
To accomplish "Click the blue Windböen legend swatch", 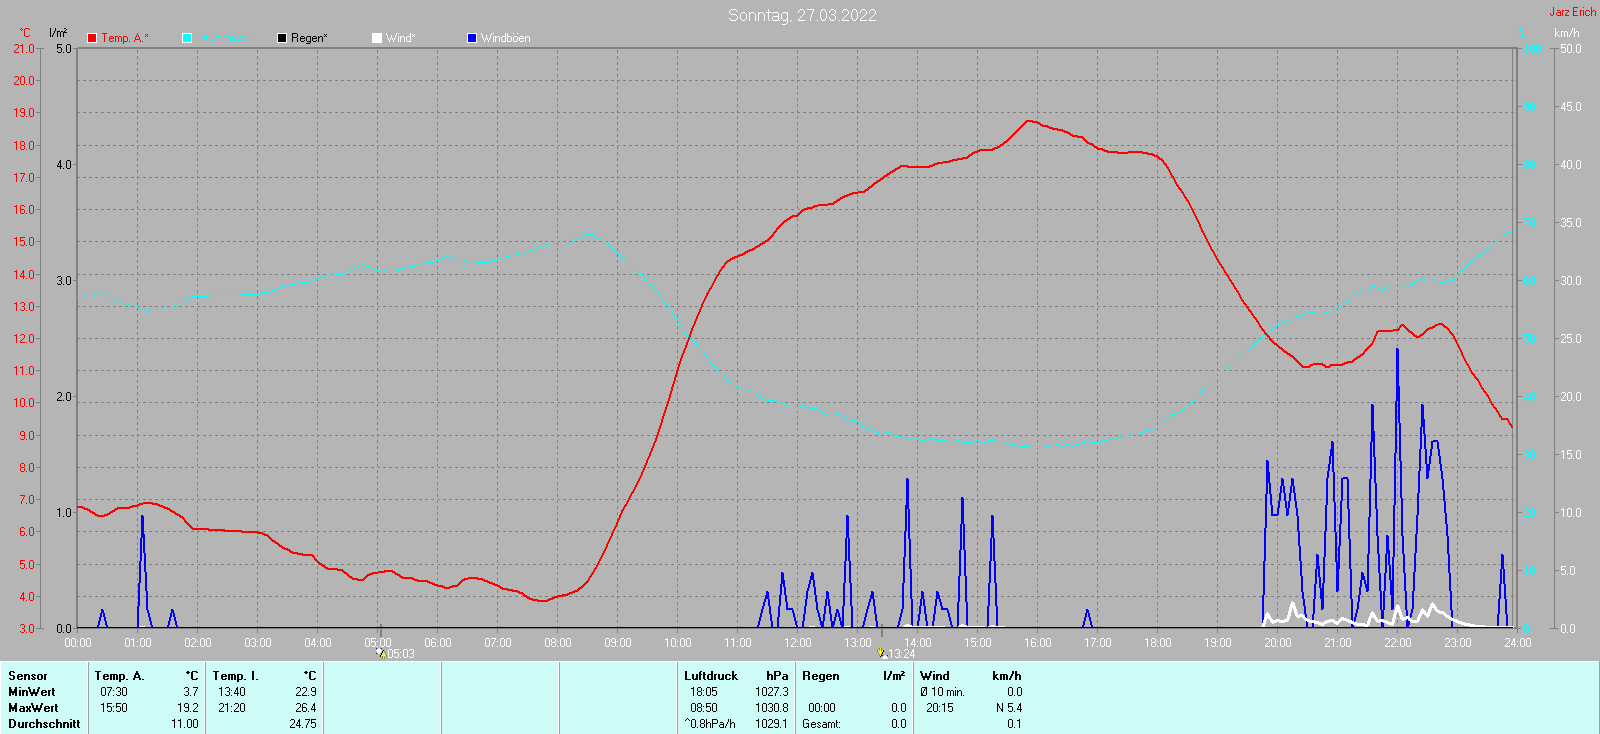I will 472,38.
